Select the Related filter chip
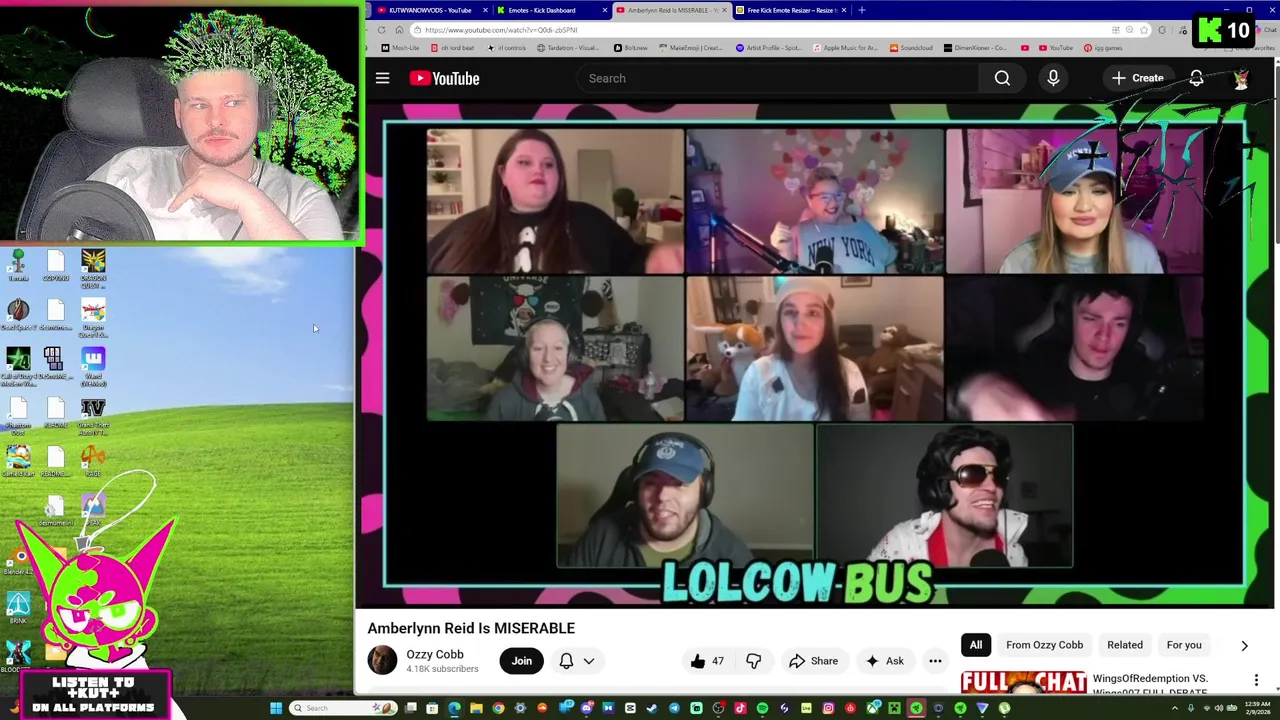 pos(1125,645)
